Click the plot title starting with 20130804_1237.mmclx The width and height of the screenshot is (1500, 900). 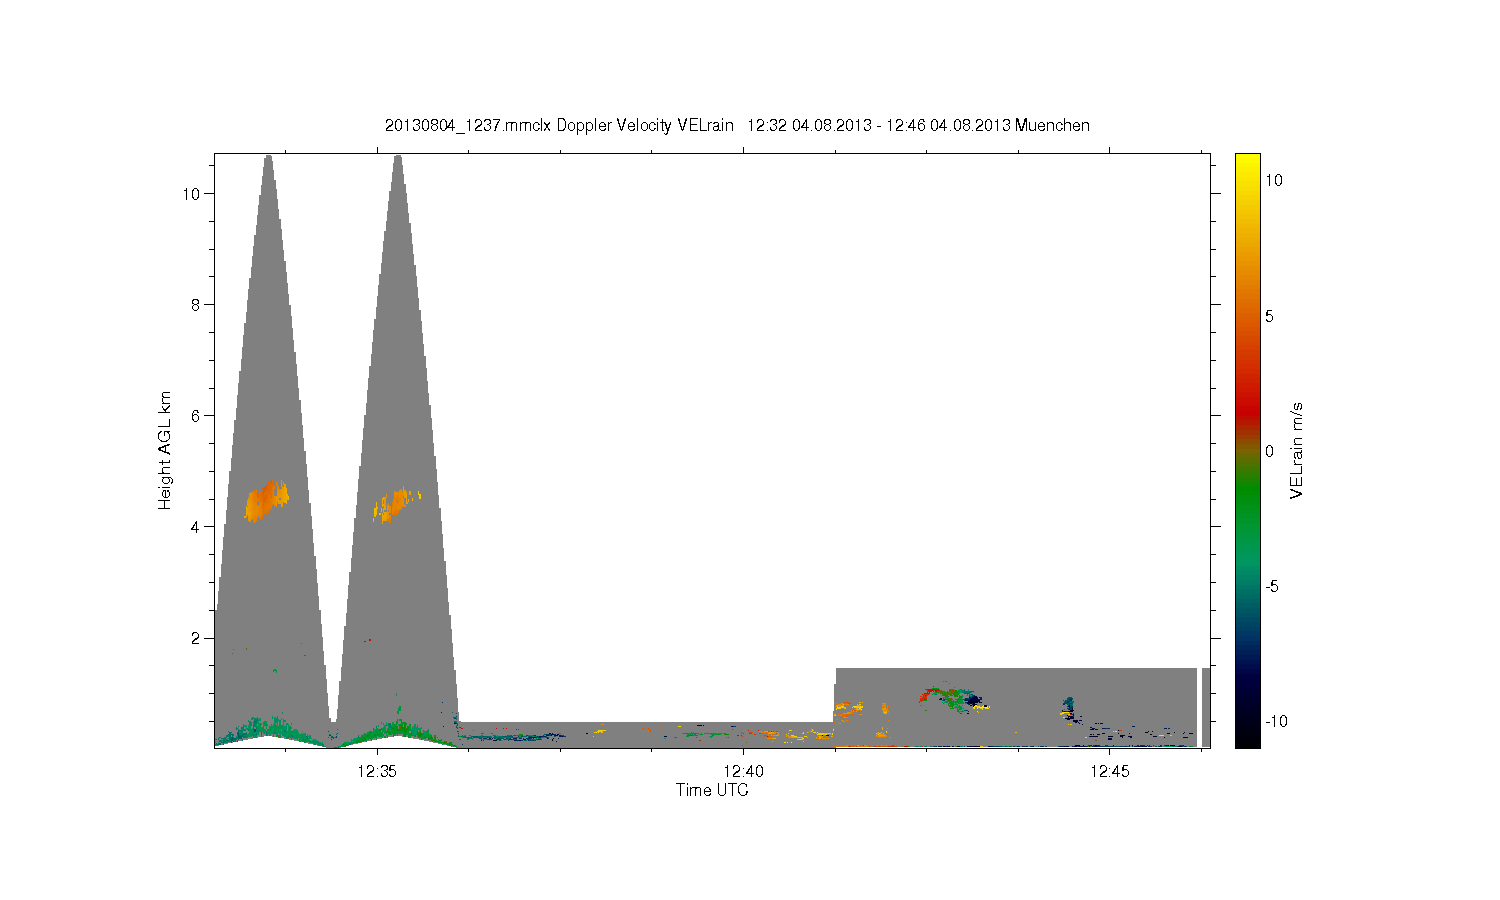point(737,125)
